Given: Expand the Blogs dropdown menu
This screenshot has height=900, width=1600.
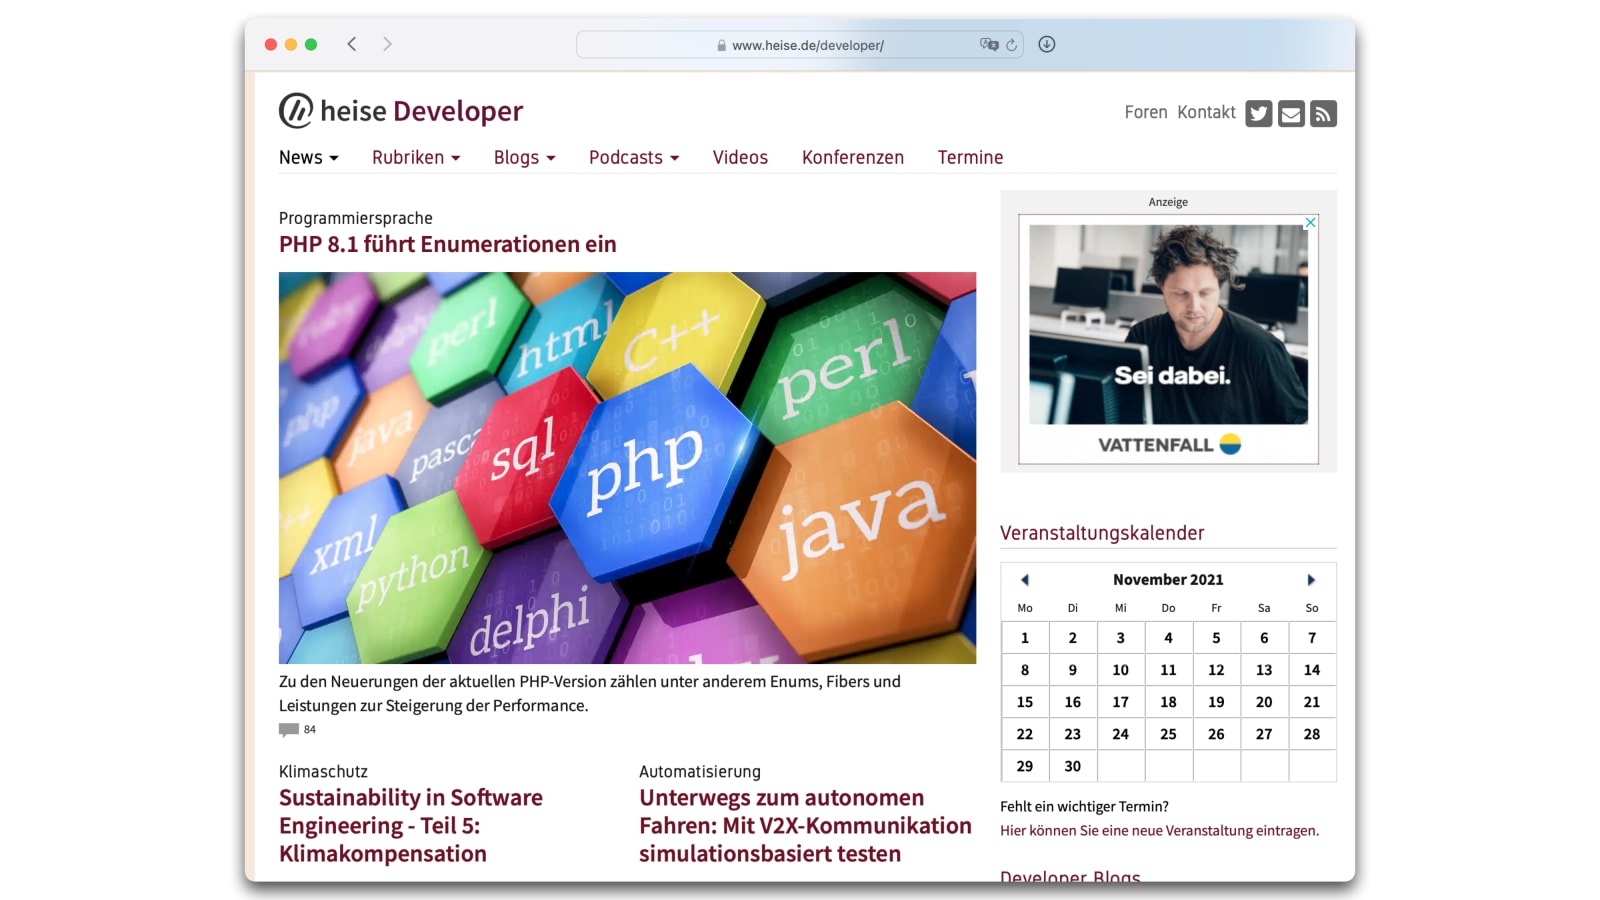Looking at the screenshot, I should pyautogui.click(x=525, y=158).
